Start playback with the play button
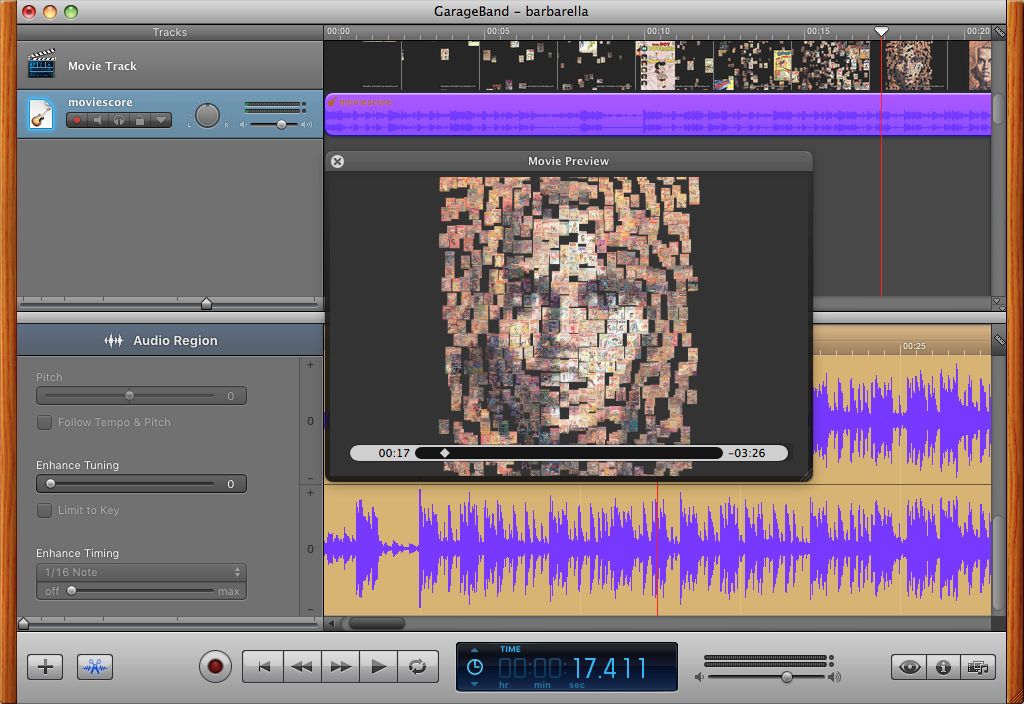 coord(379,667)
